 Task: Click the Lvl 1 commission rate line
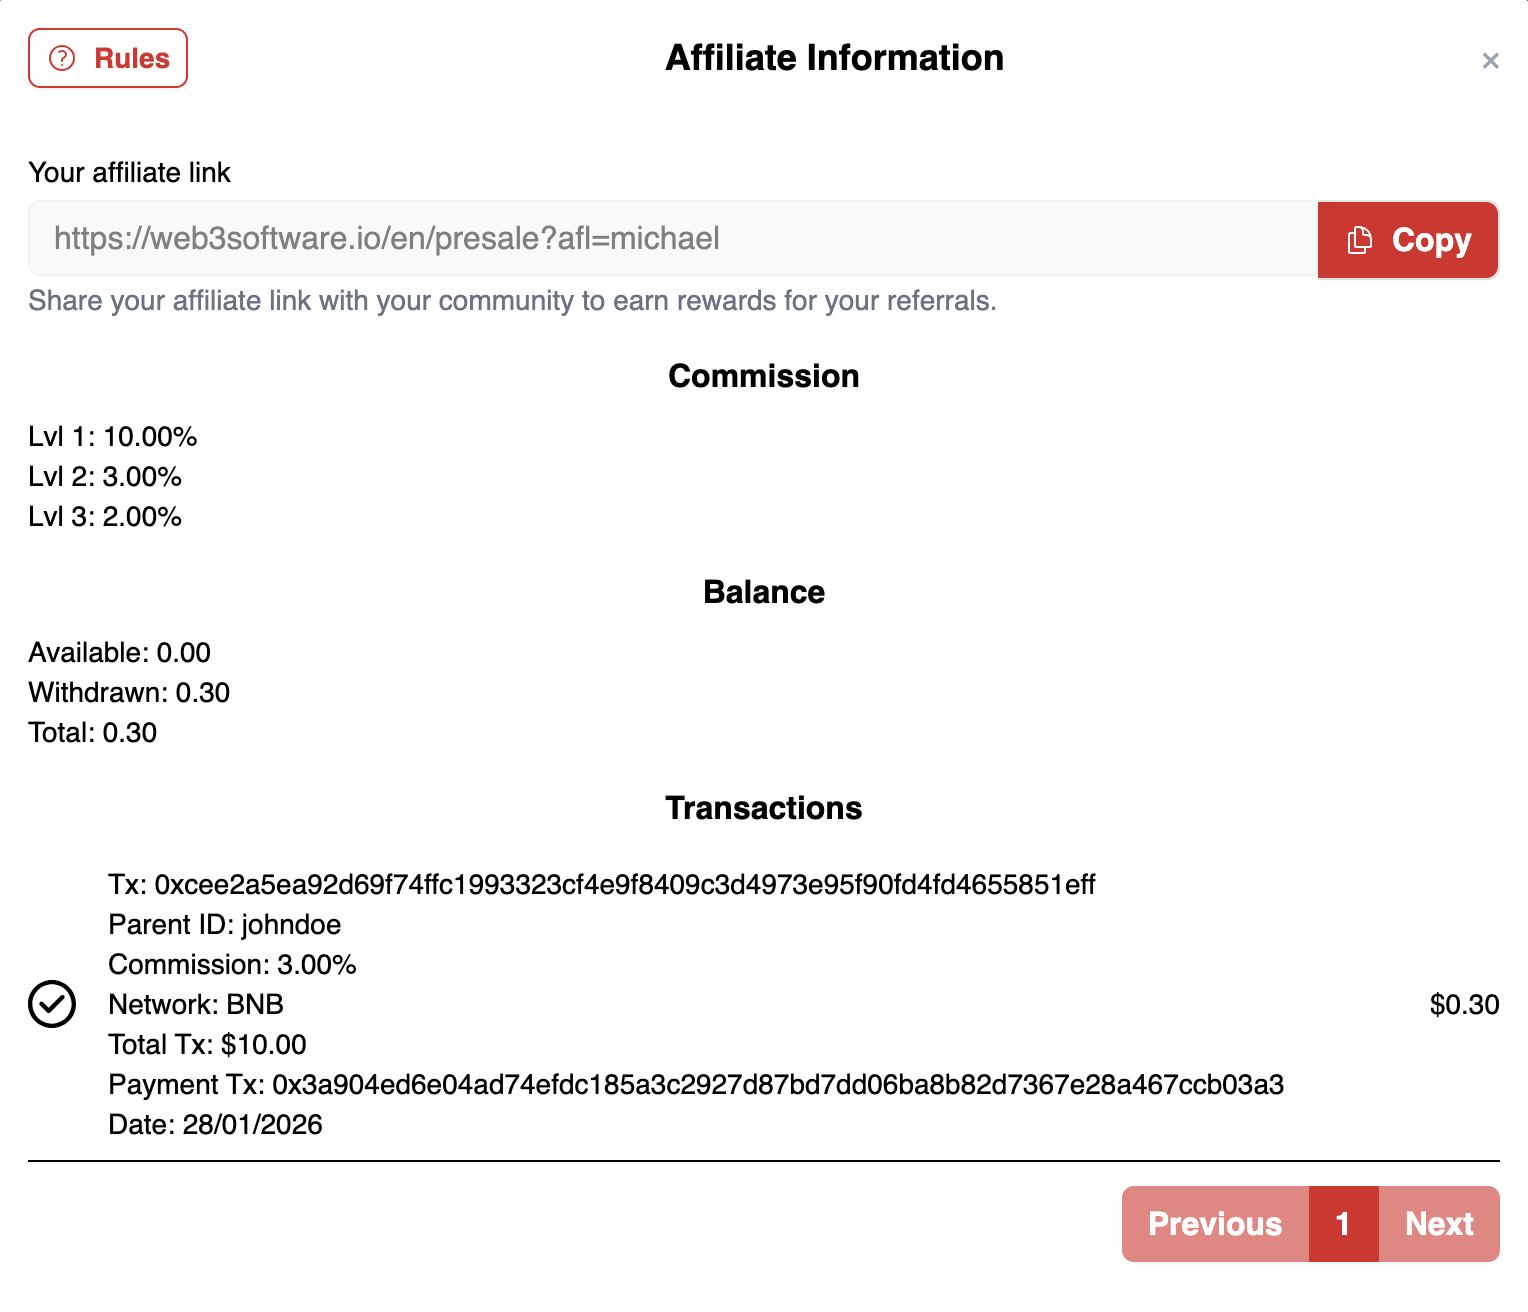pos(113,437)
